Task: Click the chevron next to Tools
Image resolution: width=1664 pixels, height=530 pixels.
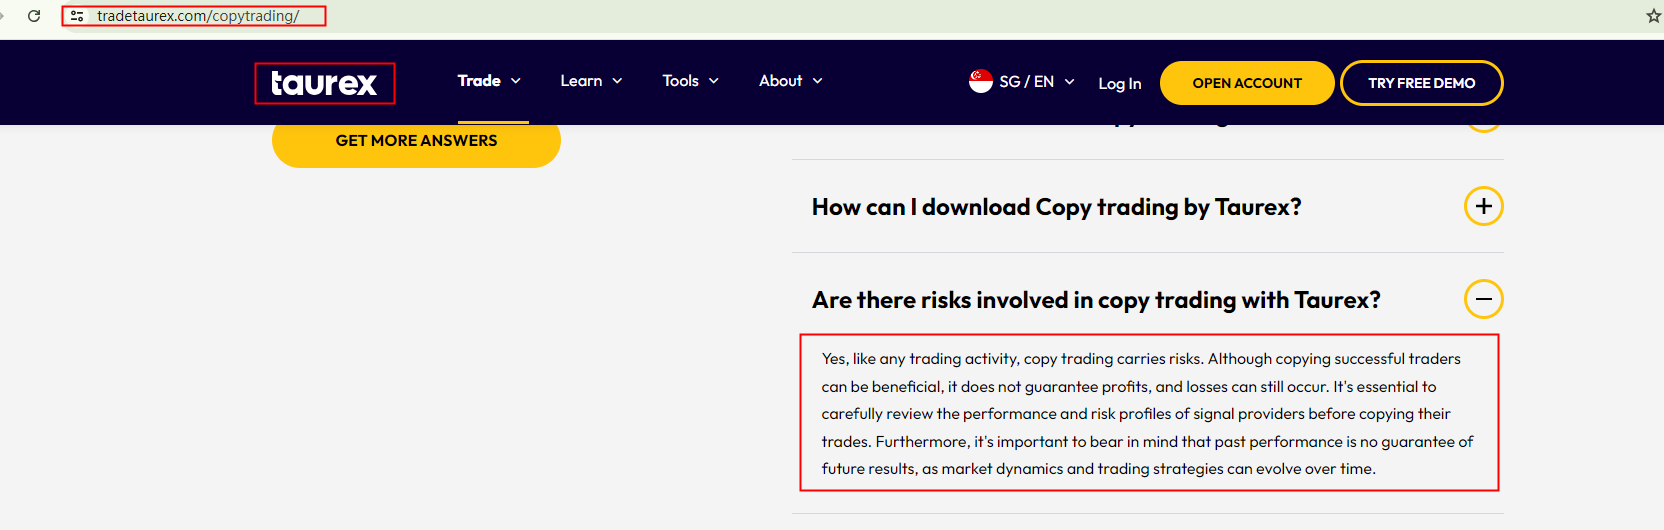Action: tap(714, 81)
